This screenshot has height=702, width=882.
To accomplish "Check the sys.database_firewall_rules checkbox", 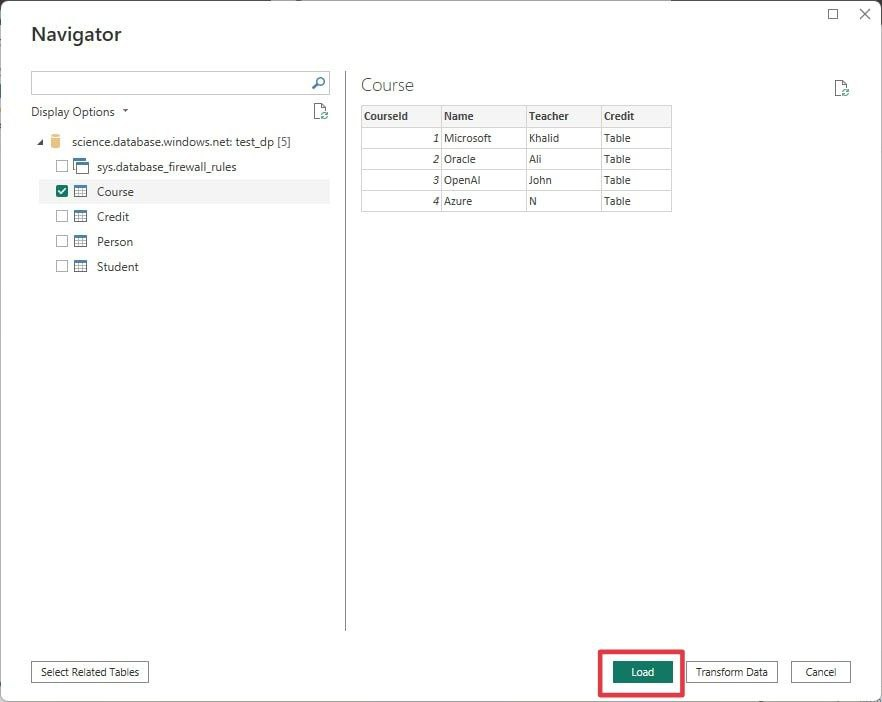I will (62, 166).
